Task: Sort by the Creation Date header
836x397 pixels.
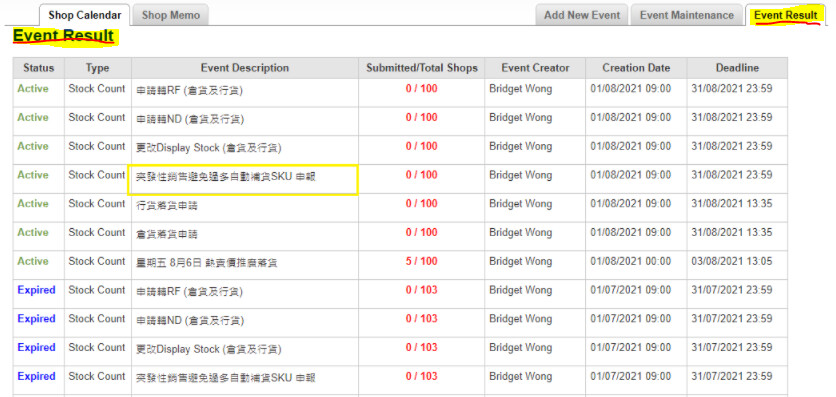Action: 636,68
